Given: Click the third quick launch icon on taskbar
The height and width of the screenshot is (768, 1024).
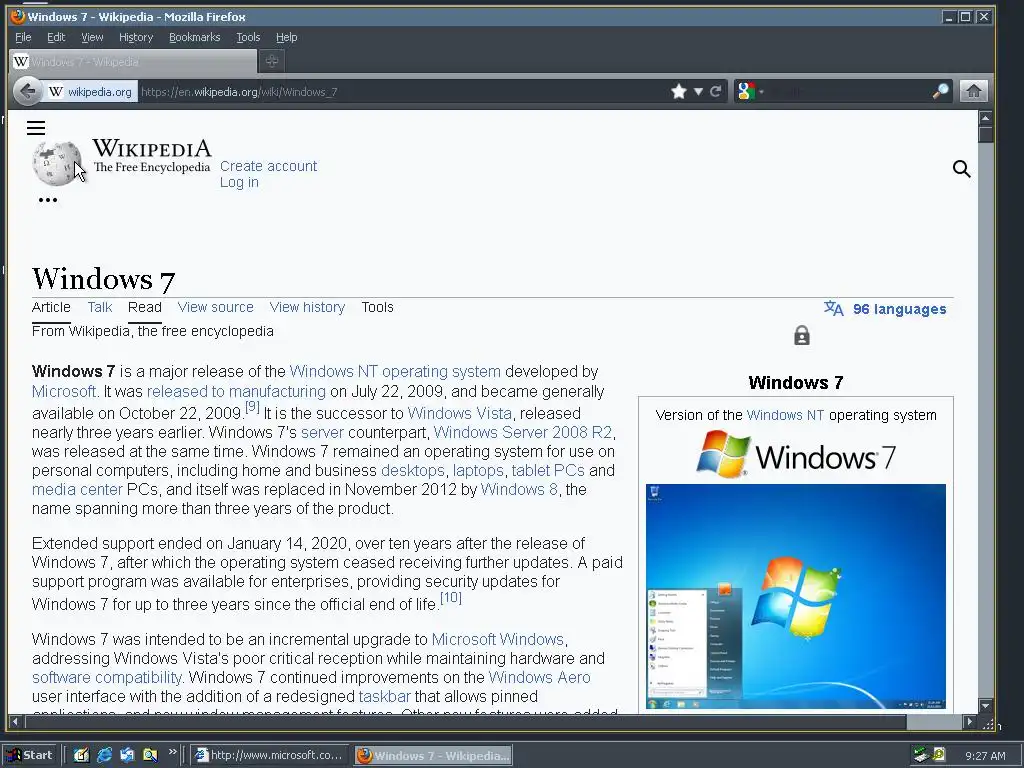Looking at the screenshot, I should click(x=127, y=755).
